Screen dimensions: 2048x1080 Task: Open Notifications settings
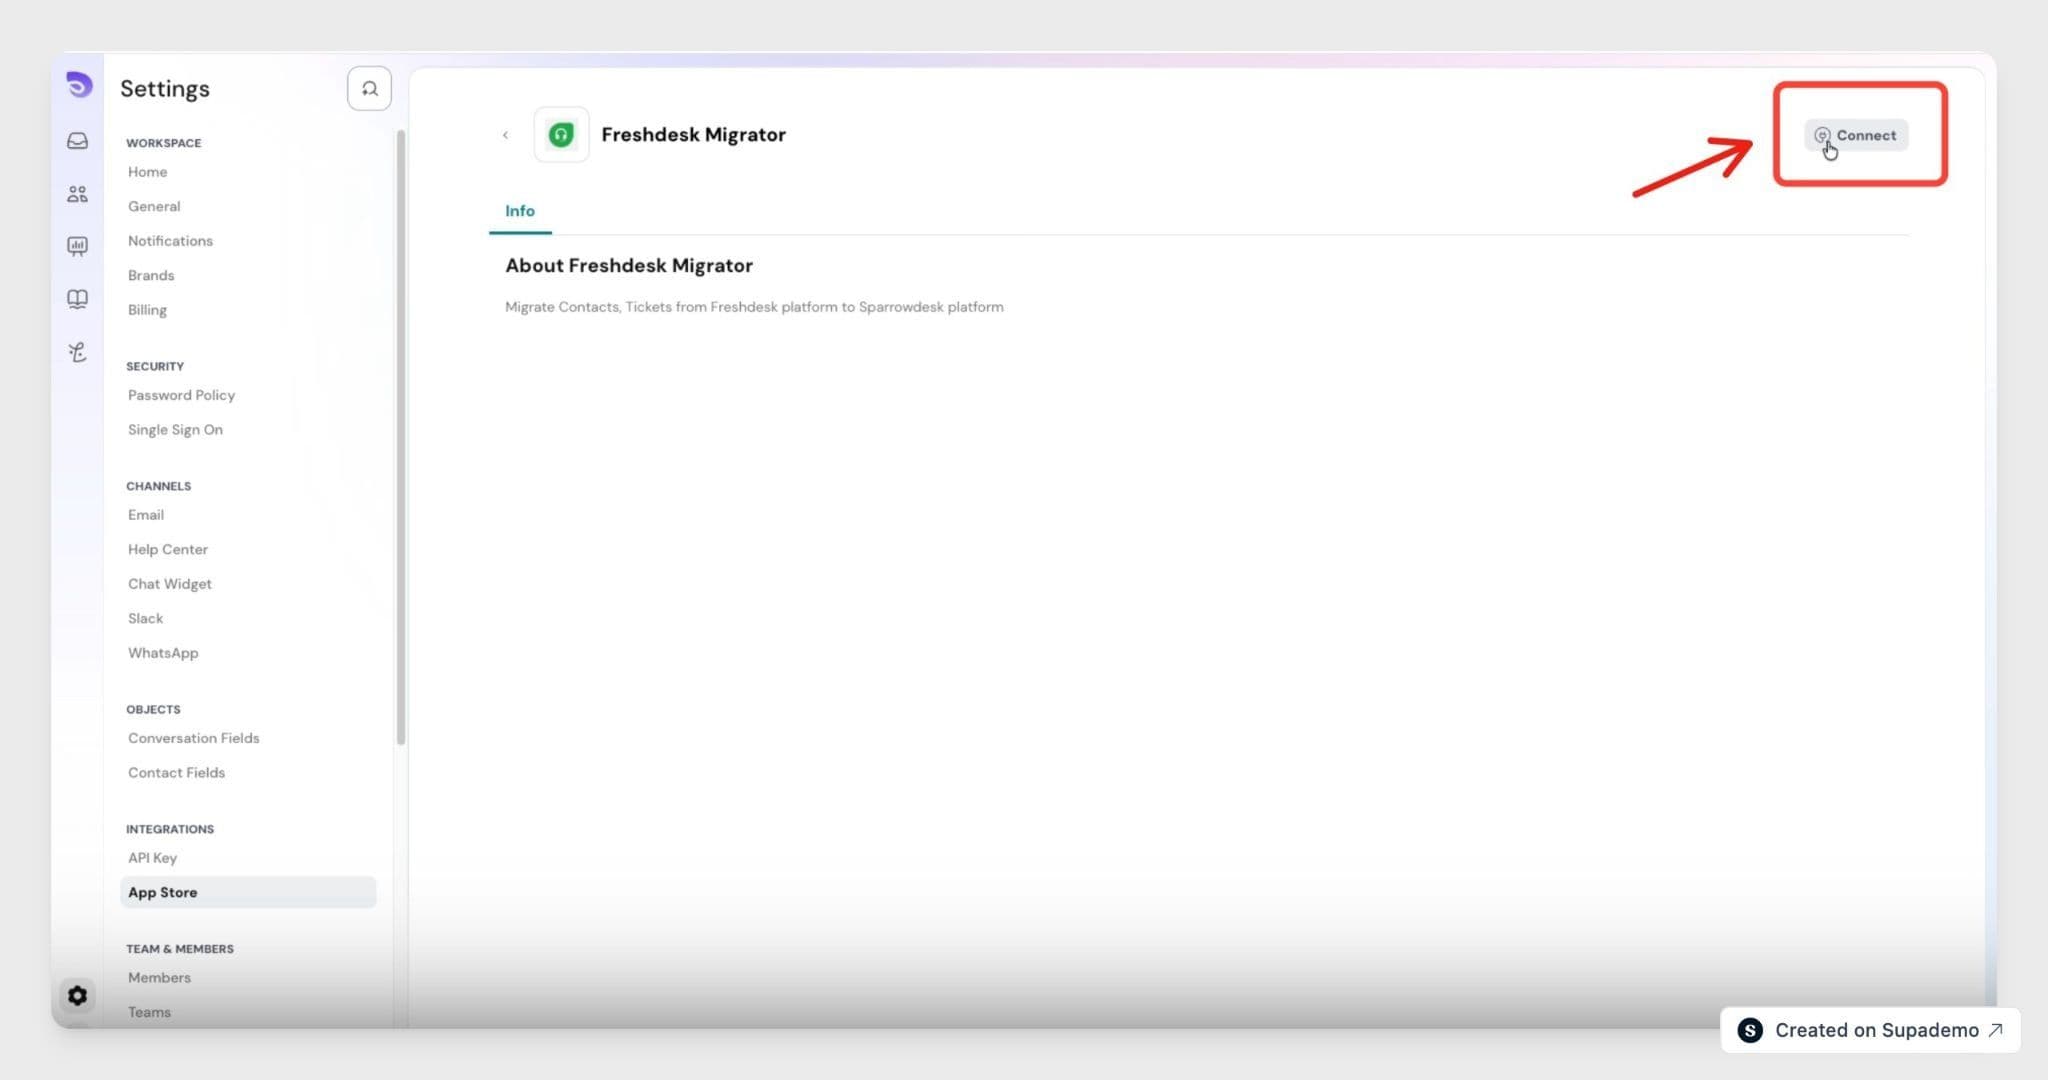coord(170,241)
